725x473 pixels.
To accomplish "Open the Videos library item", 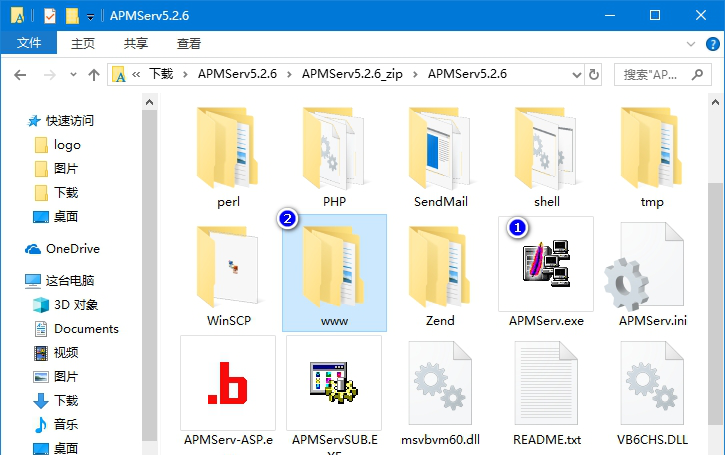I will pos(56,353).
